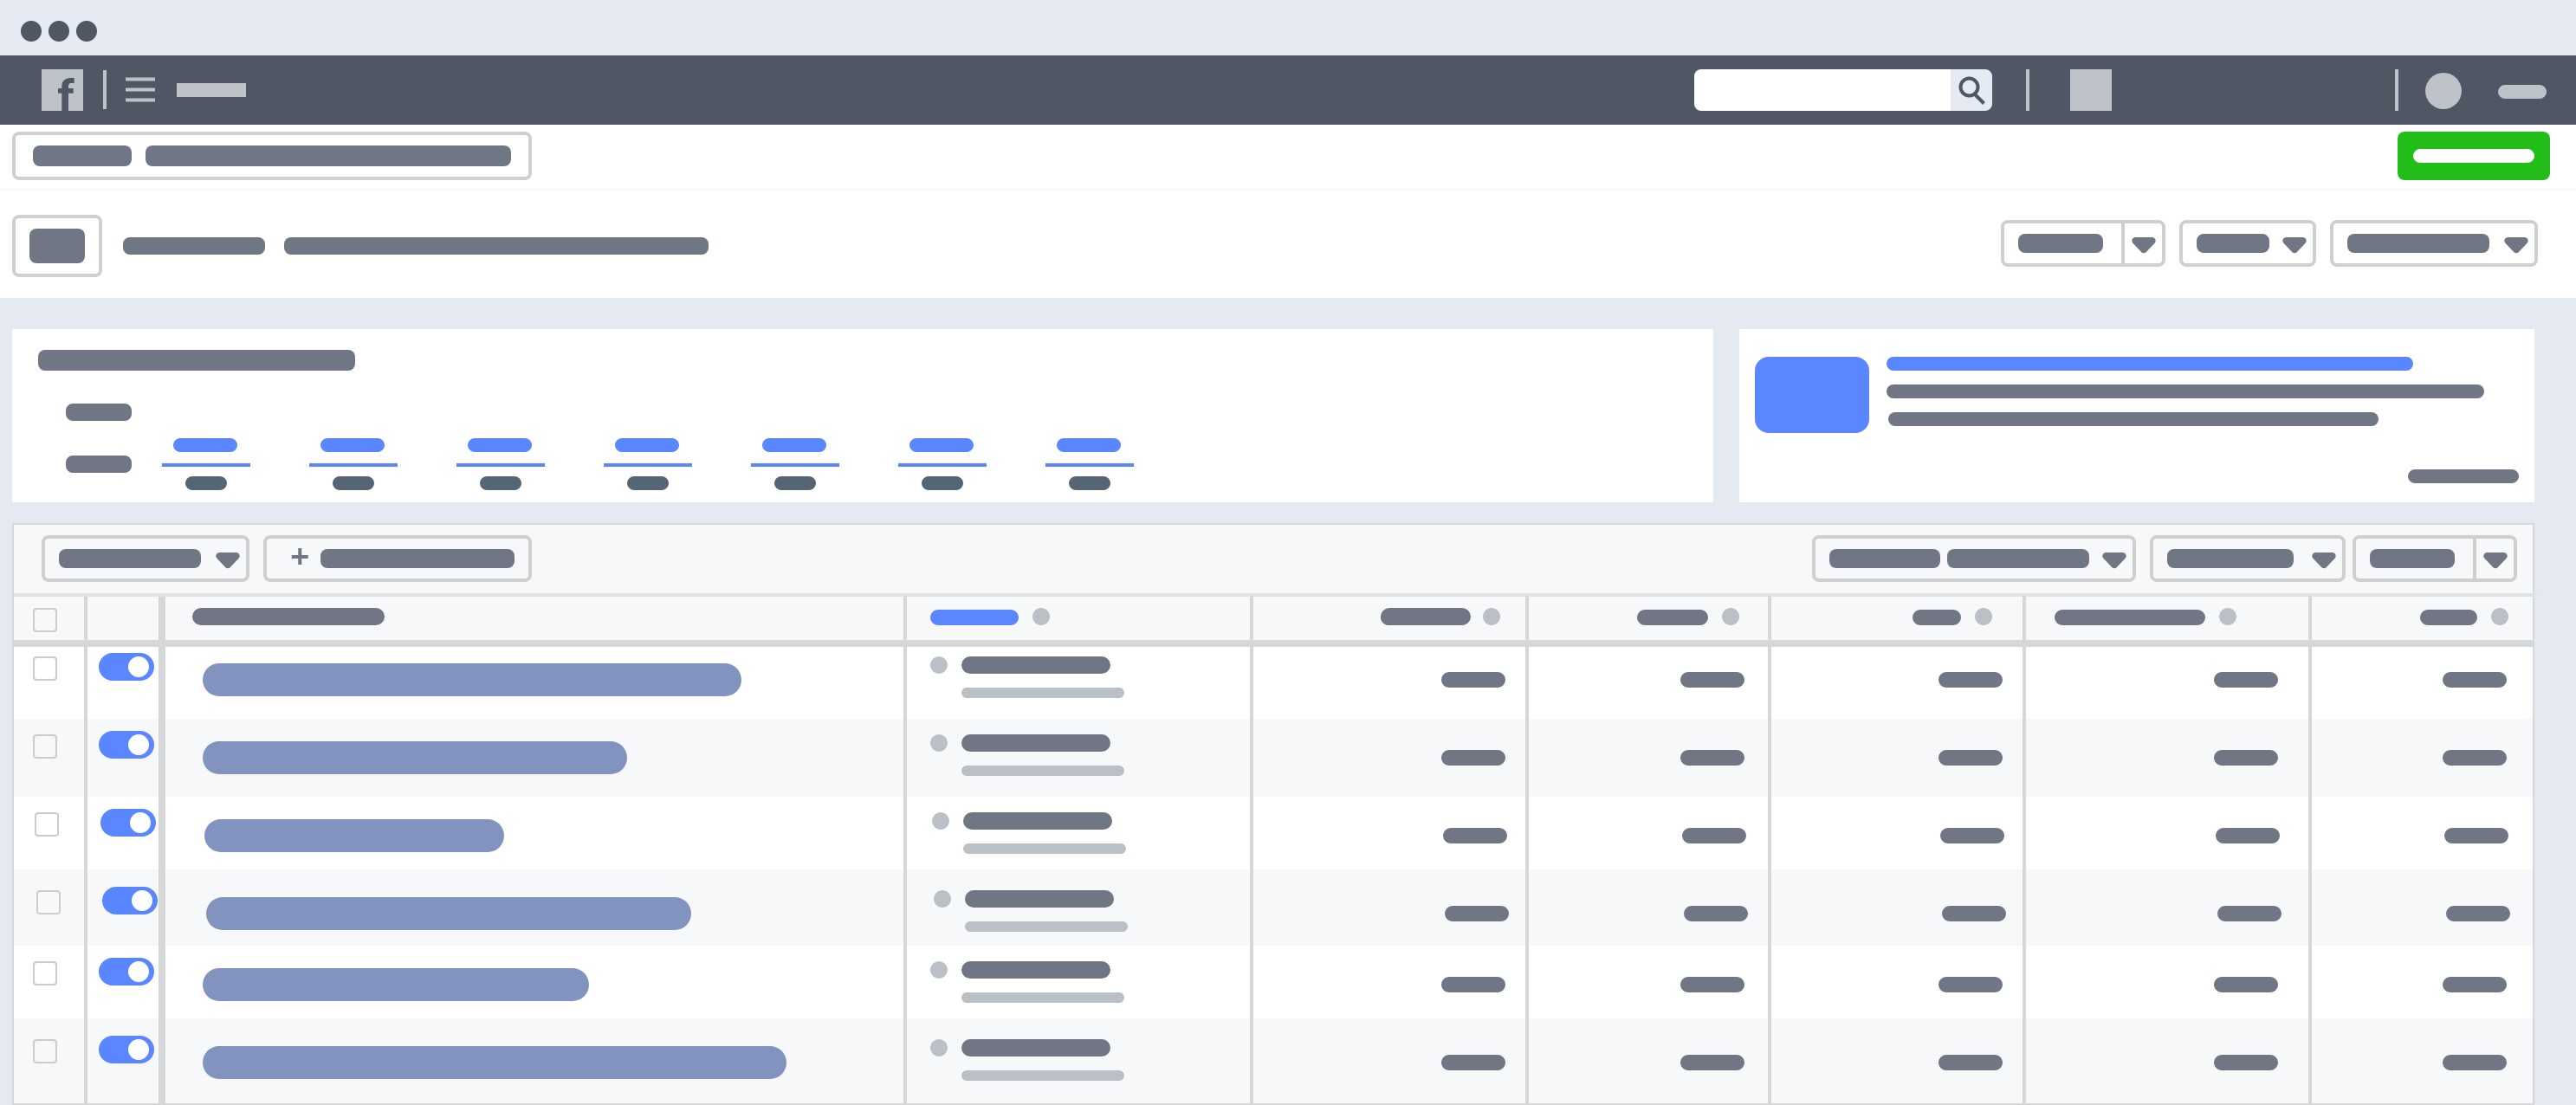Turn off the toggle switch in the first row

coord(126,667)
